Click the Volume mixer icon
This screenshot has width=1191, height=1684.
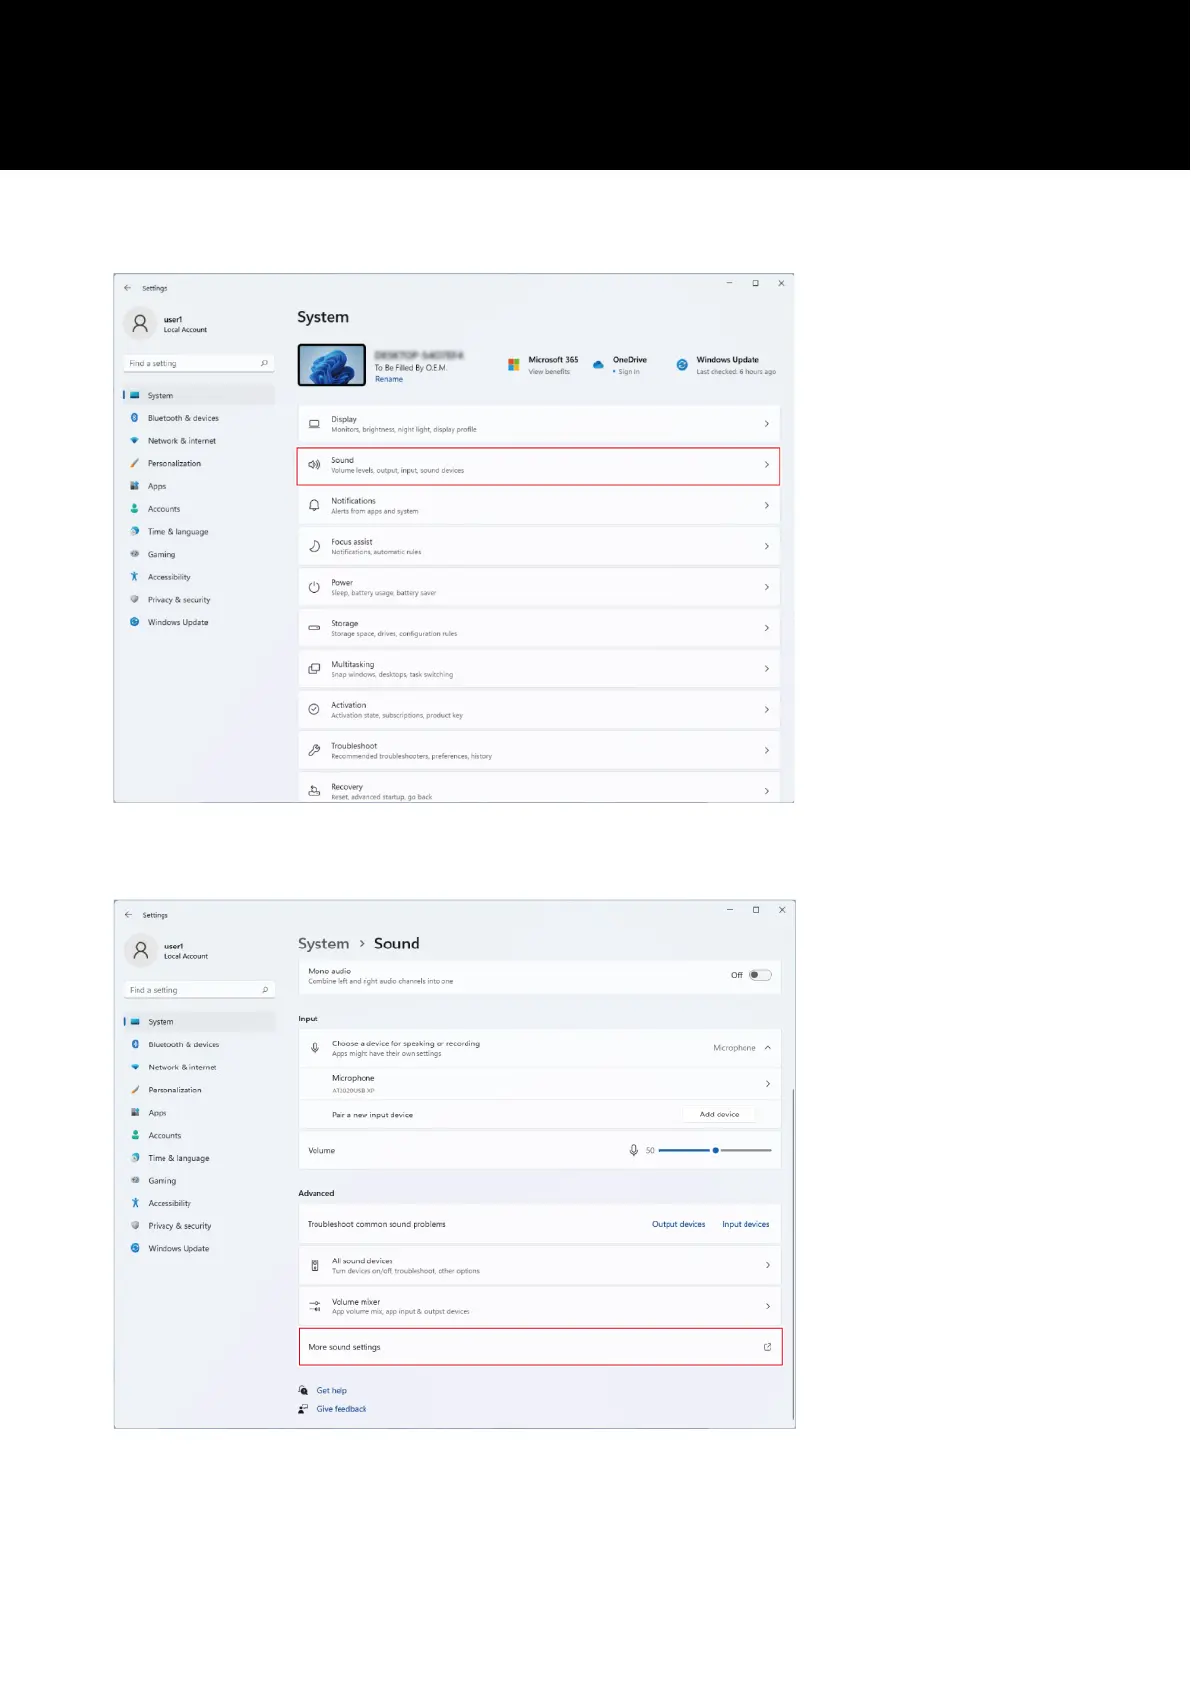coord(315,1307)
